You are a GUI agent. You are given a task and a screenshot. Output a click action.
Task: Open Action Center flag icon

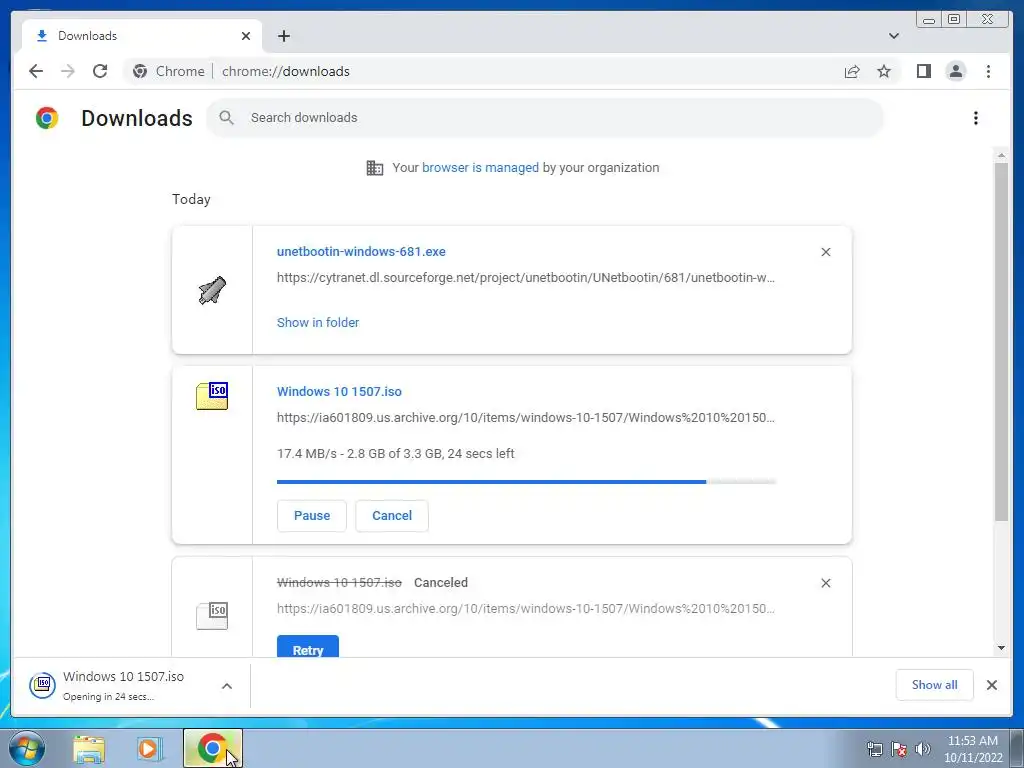(899, 749)
